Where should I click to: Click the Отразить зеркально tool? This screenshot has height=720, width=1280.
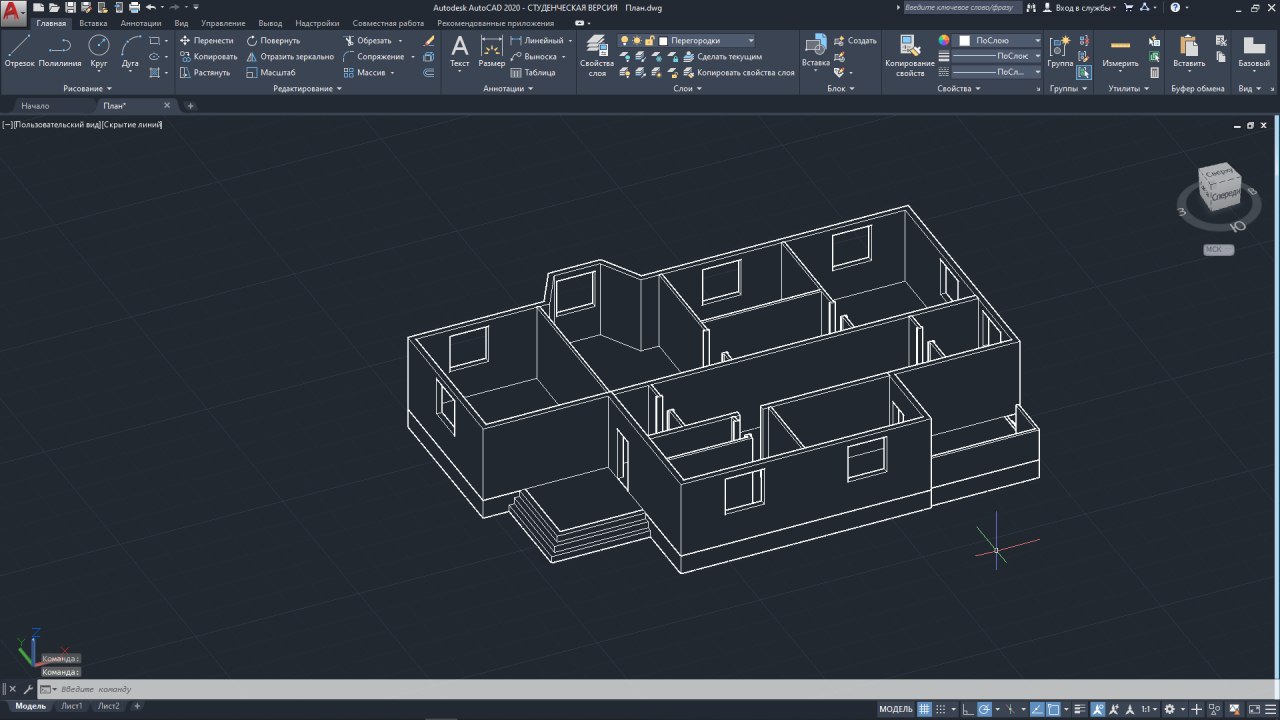pos(290,57)
